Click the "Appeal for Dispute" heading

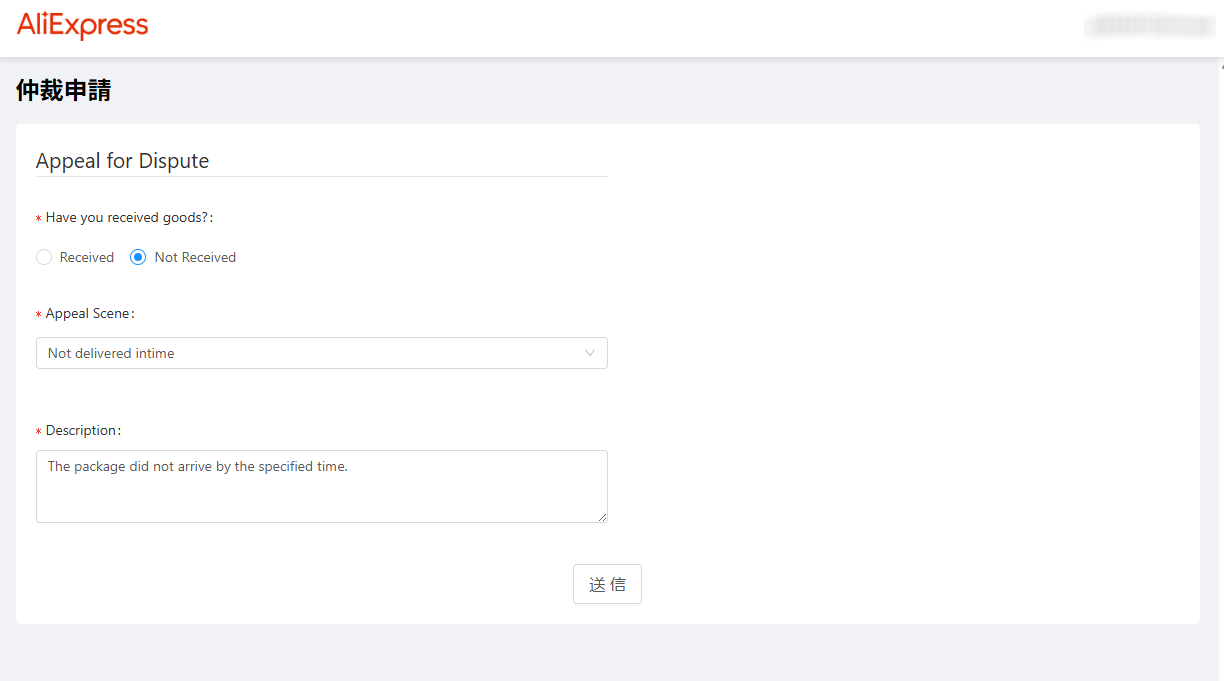(x=122, y=161)
